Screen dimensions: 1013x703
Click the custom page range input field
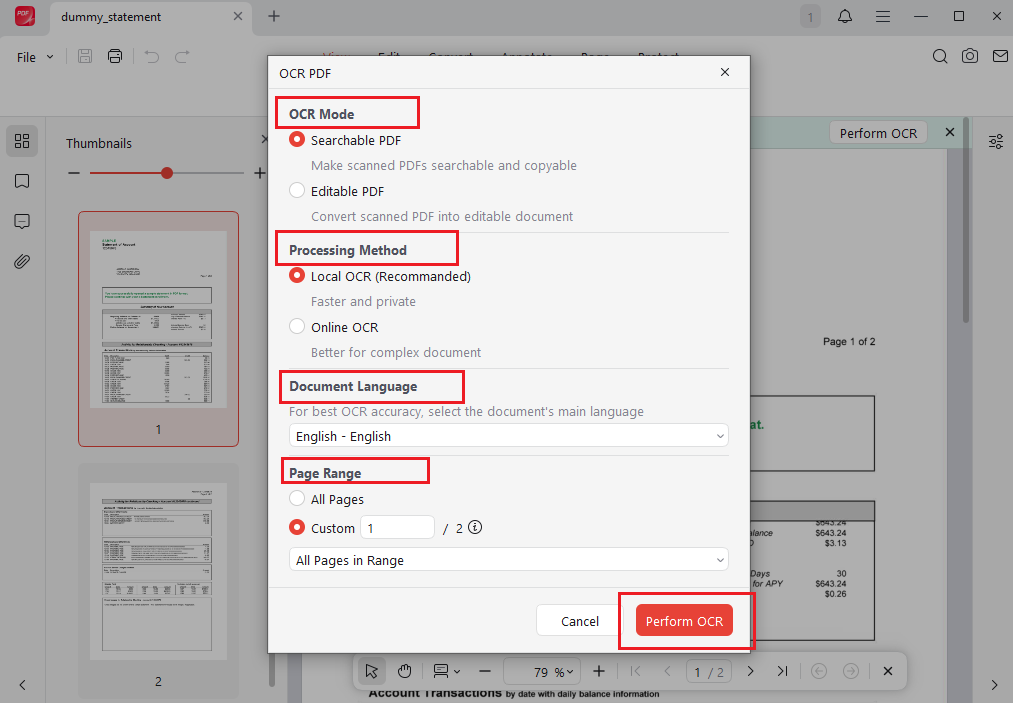coord(397,528)
